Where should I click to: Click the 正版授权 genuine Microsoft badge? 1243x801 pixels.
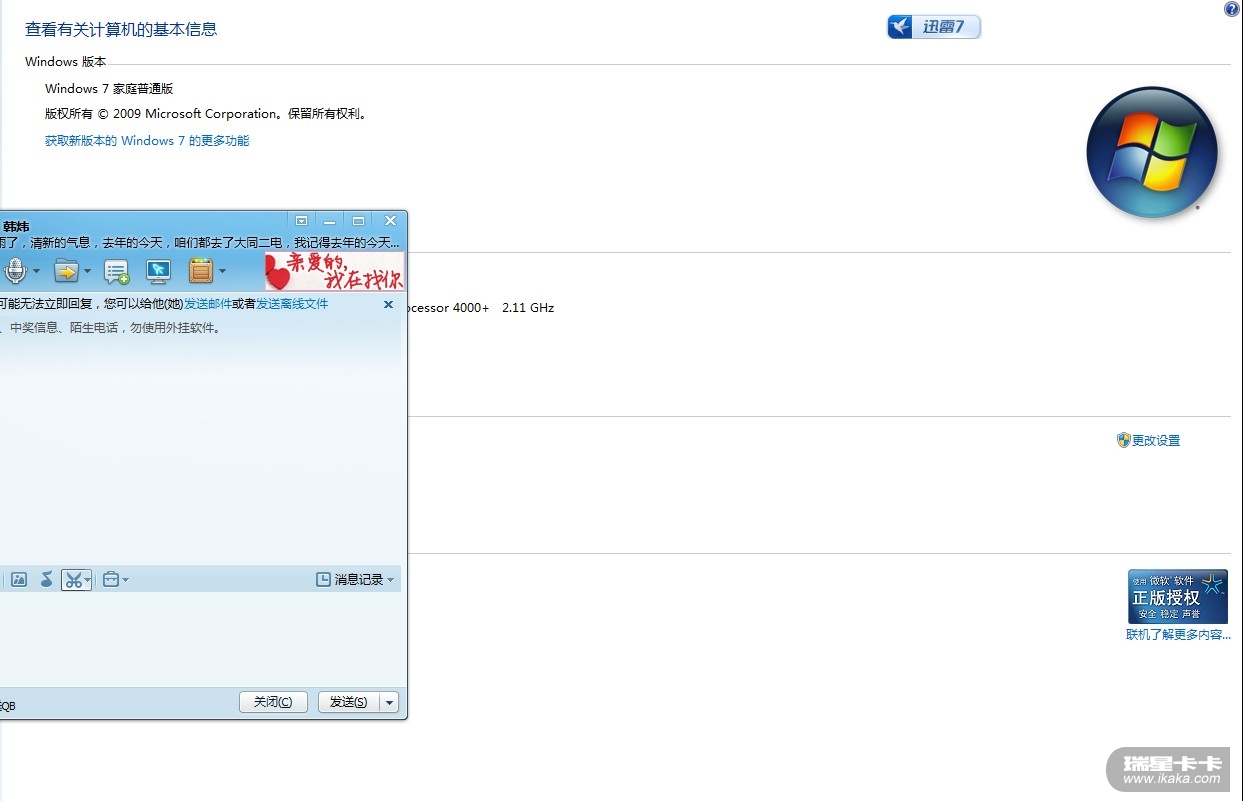coord(1178,597)
